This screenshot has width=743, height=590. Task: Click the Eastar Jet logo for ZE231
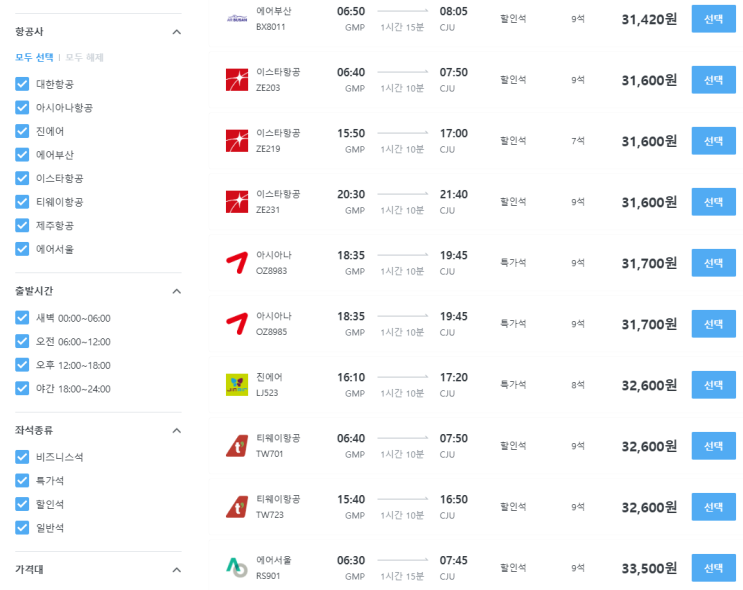(x=237, y=202)
